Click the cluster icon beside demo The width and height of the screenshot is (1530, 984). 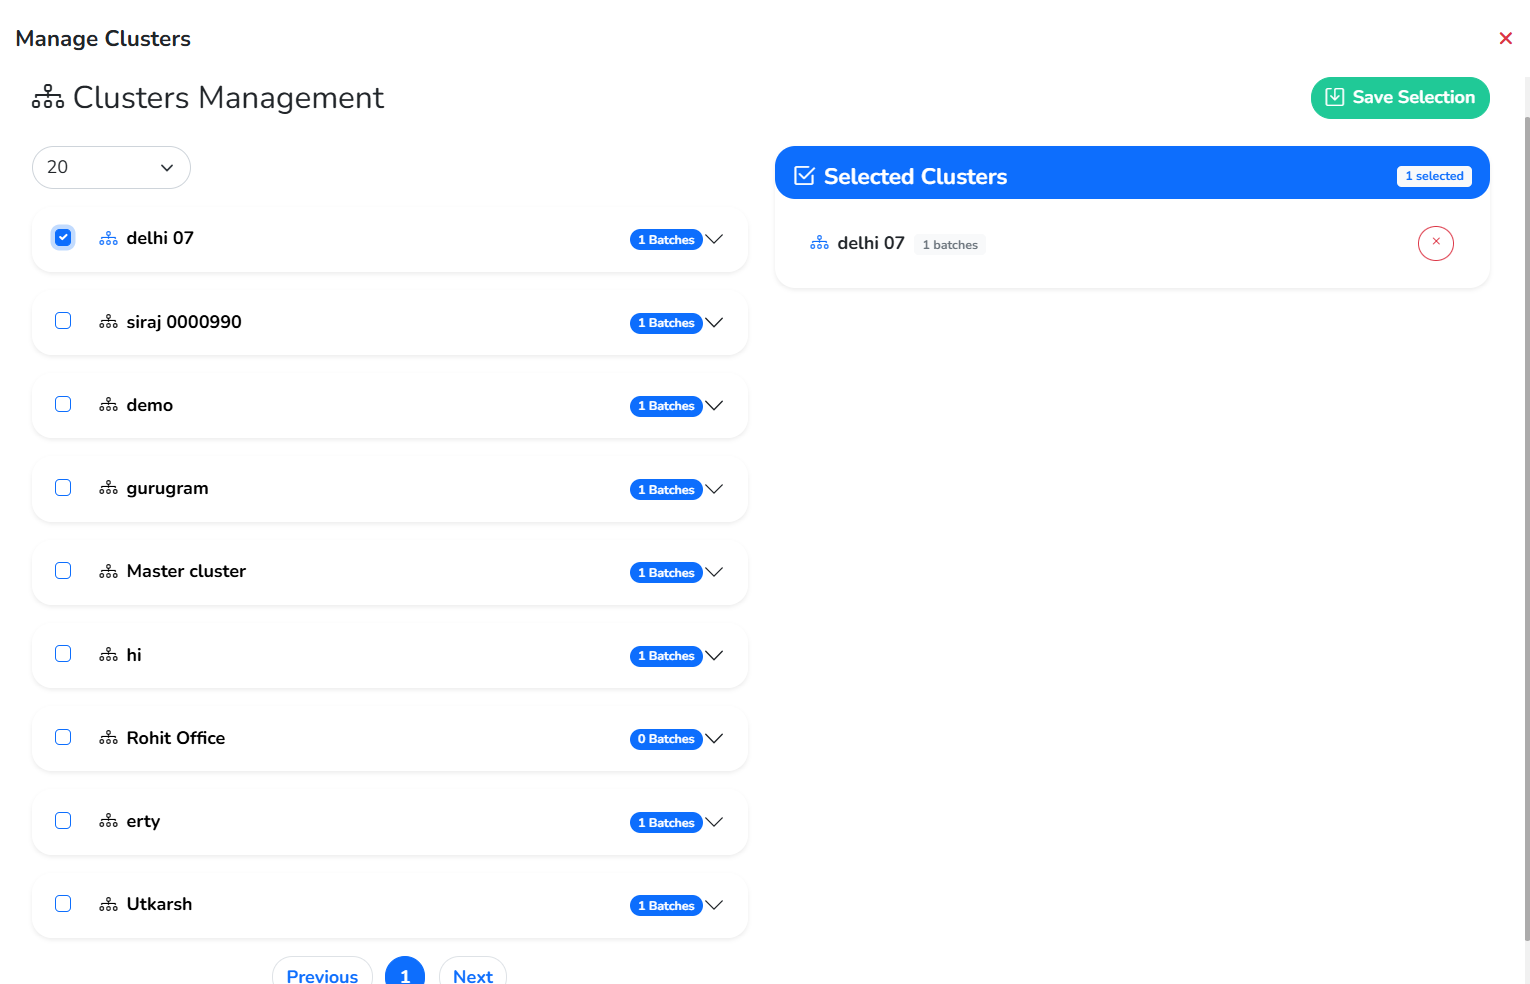coord(108,405)
